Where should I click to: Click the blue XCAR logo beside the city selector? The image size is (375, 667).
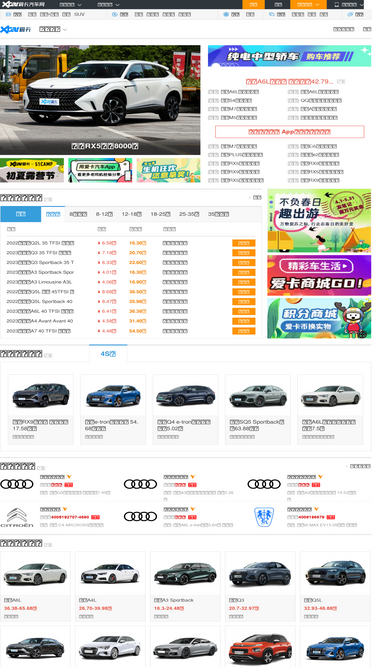pyautogui.click(x=16, y=29)
